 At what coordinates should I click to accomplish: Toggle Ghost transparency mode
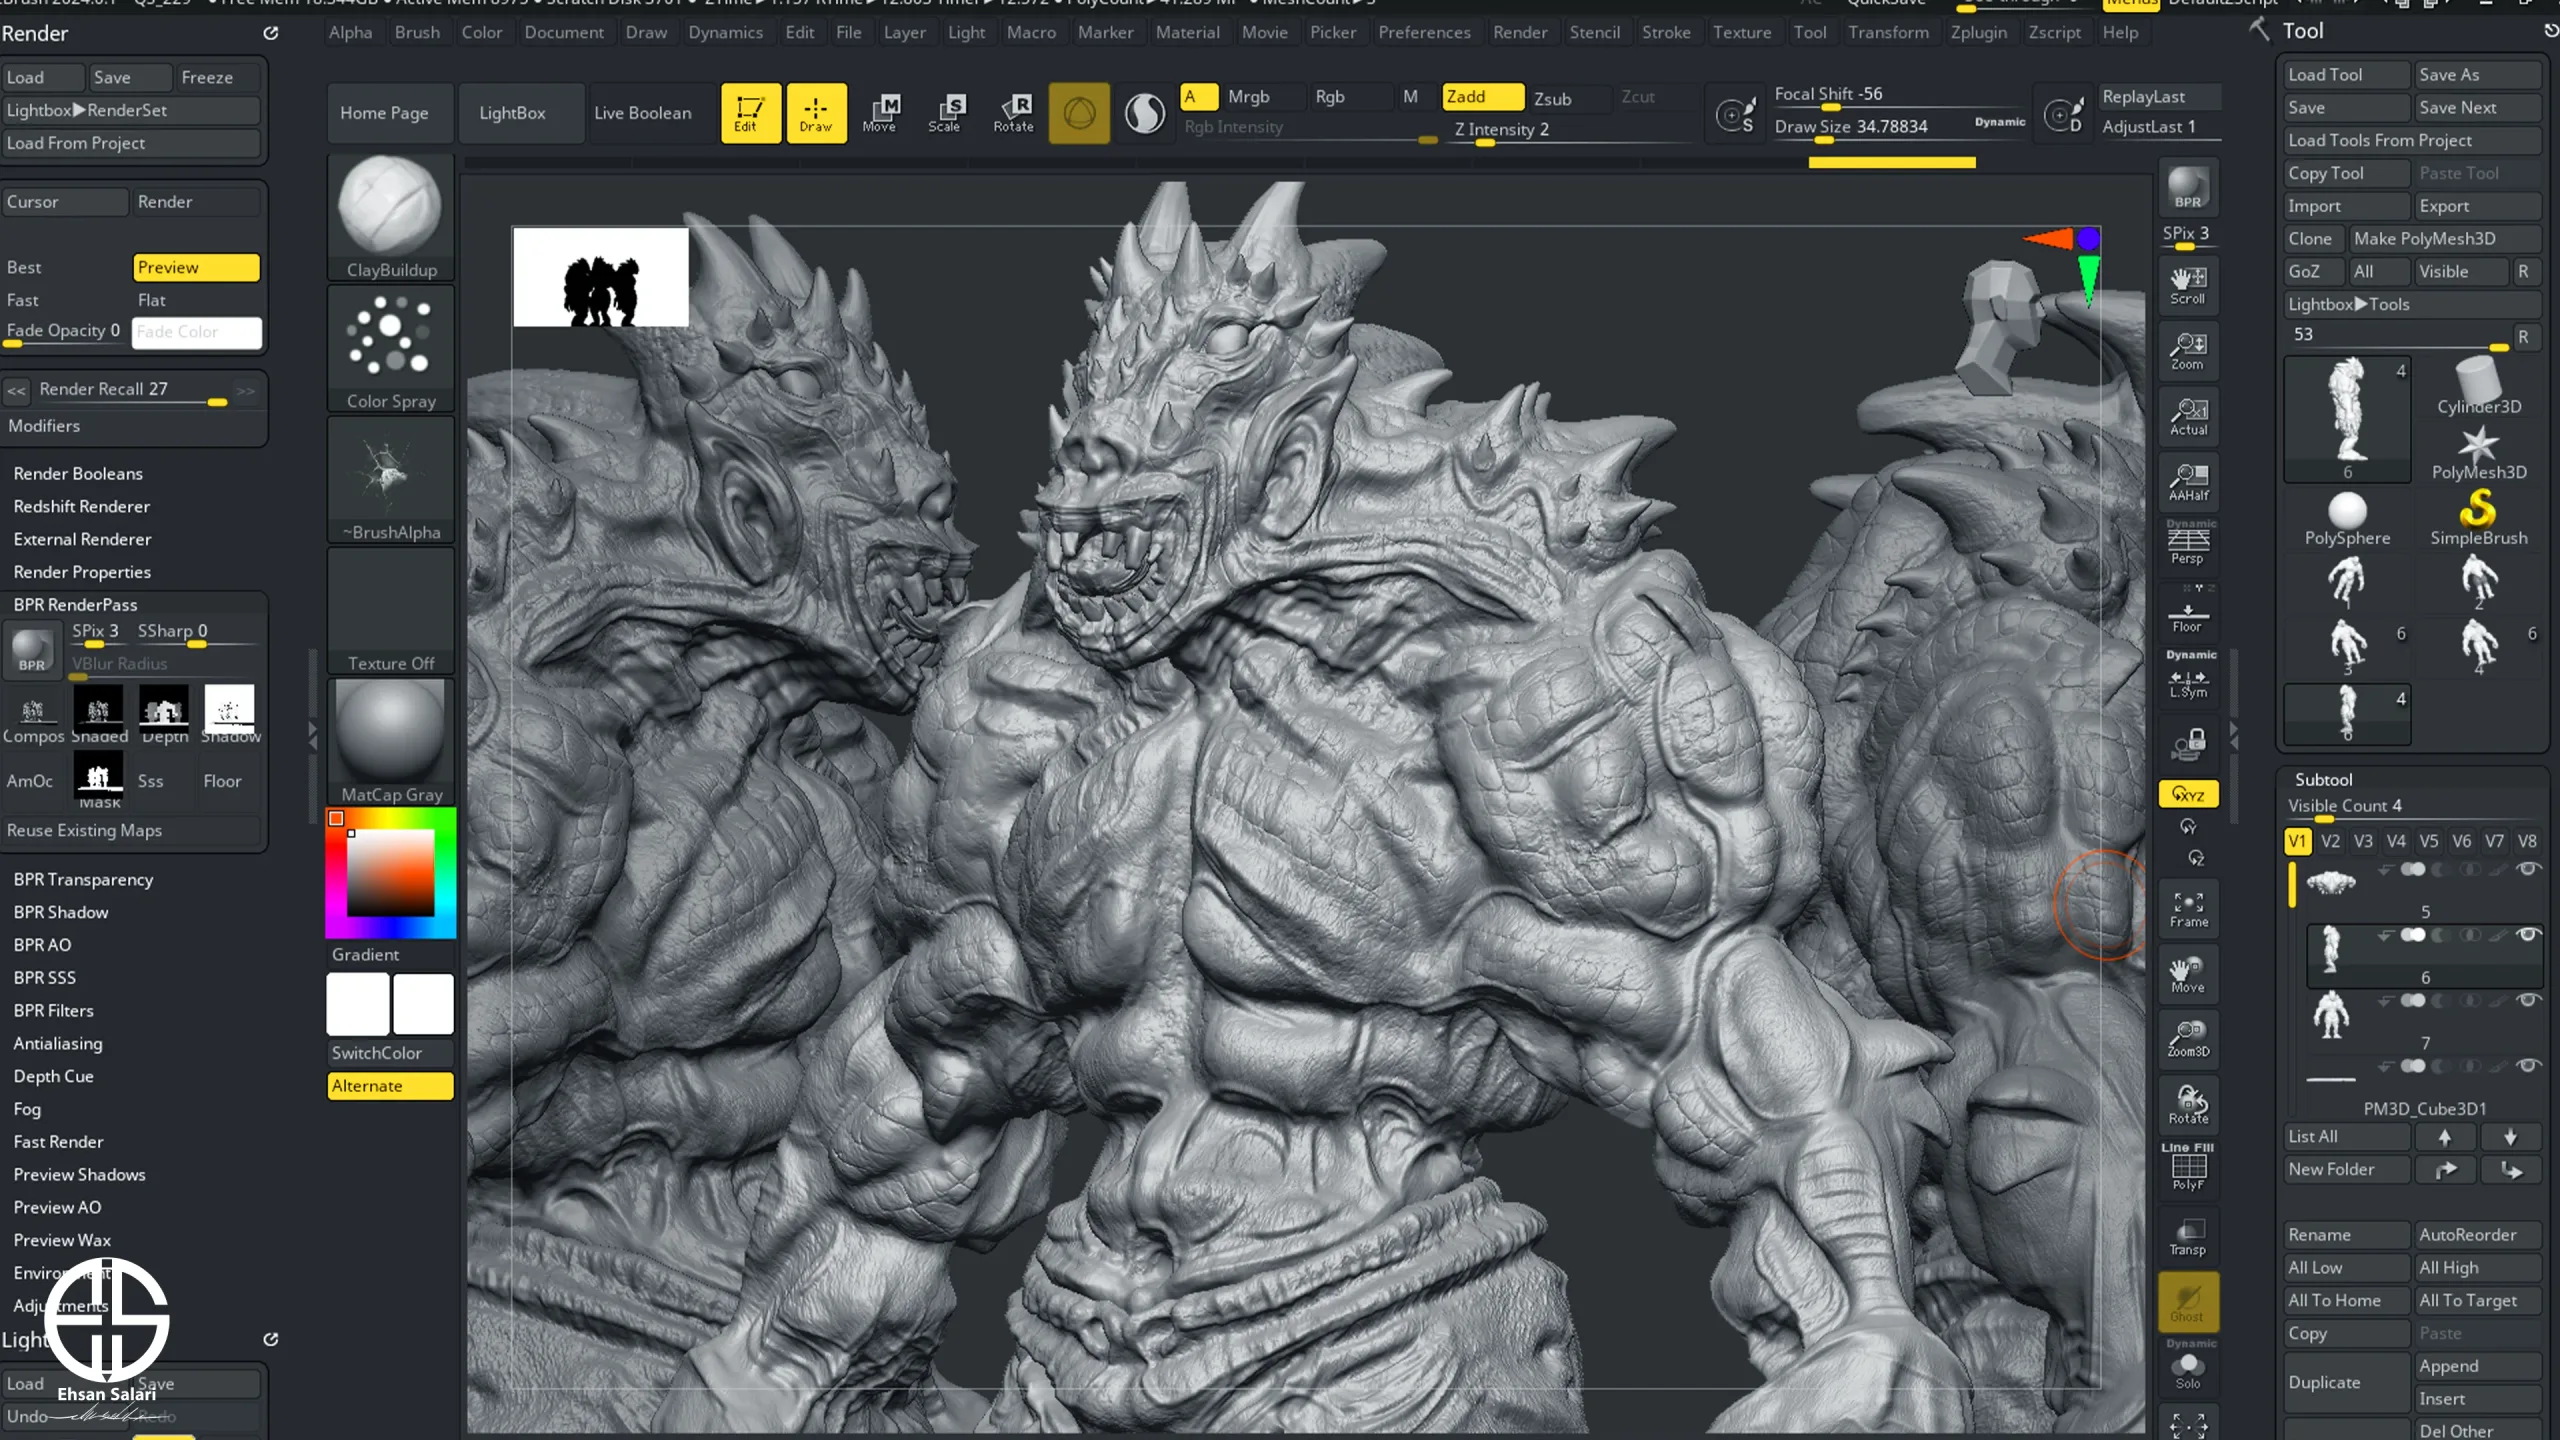click(x=2188, y=1302)
